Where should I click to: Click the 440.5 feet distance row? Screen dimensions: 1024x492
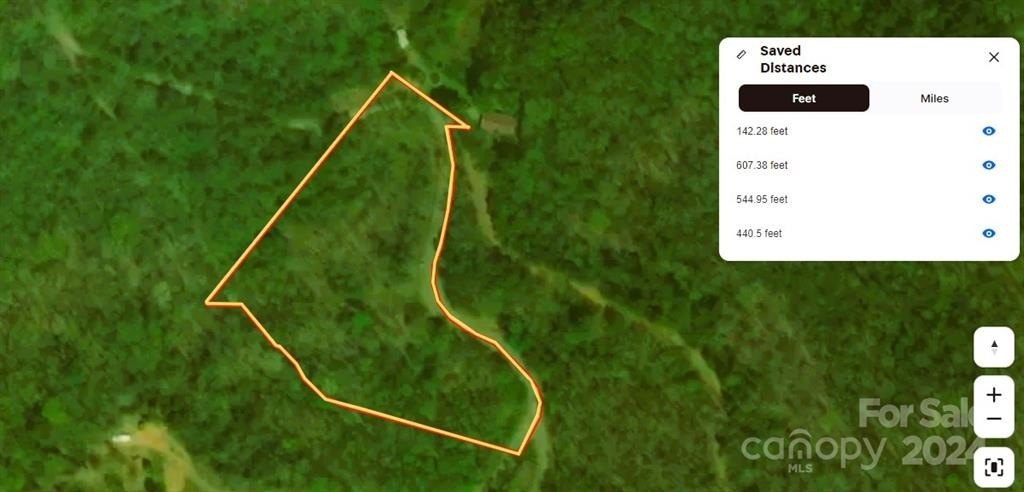869,233
